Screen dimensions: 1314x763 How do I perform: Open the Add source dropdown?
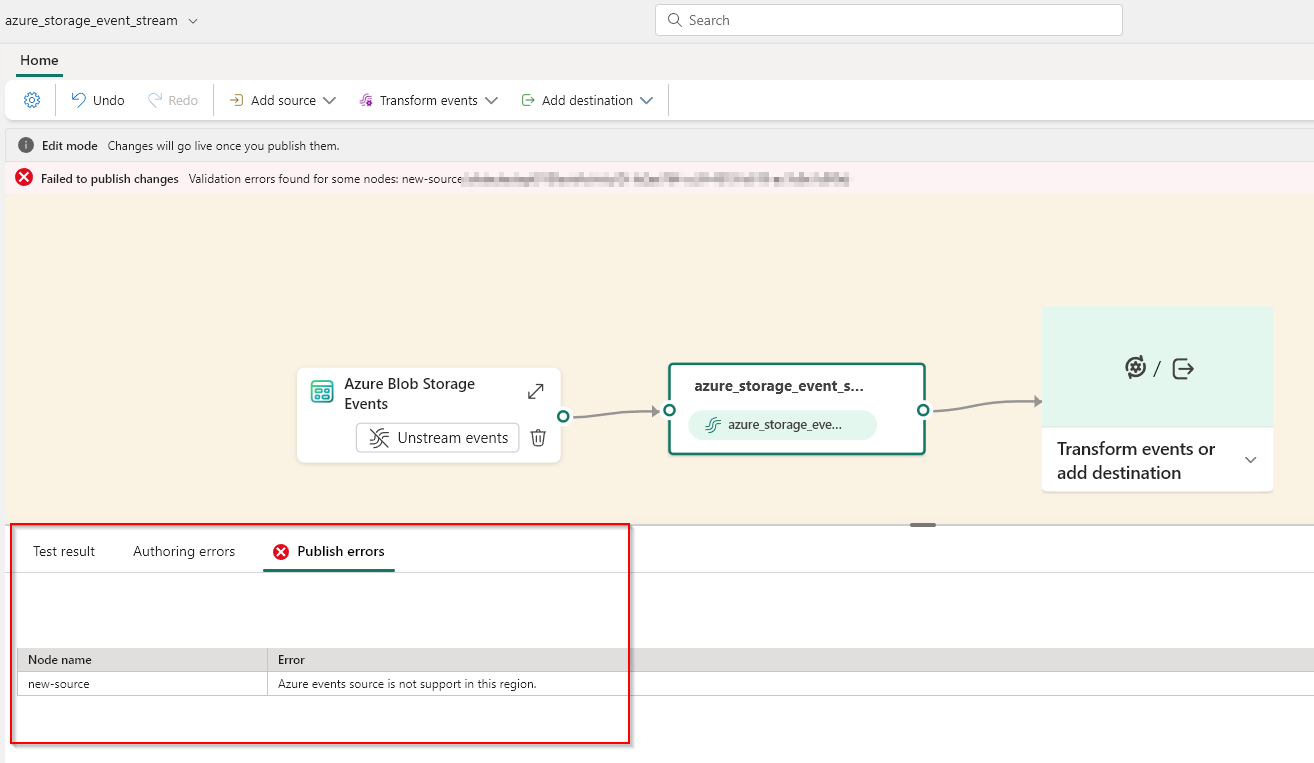(x=282, y=100)
